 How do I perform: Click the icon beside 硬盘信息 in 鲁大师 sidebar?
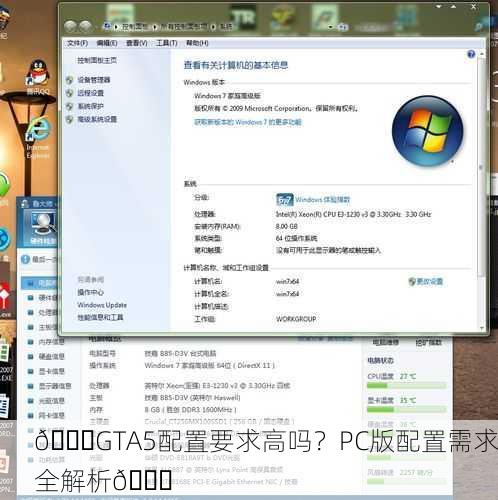(x=30, y=357)
